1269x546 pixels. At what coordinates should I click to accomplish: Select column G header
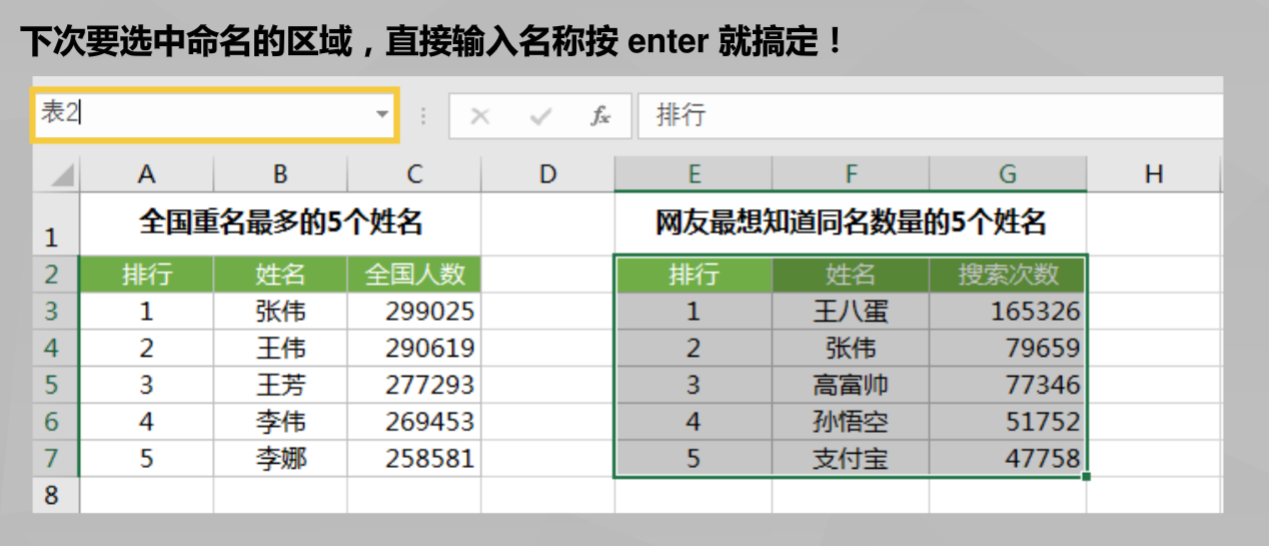[1007, 174]
